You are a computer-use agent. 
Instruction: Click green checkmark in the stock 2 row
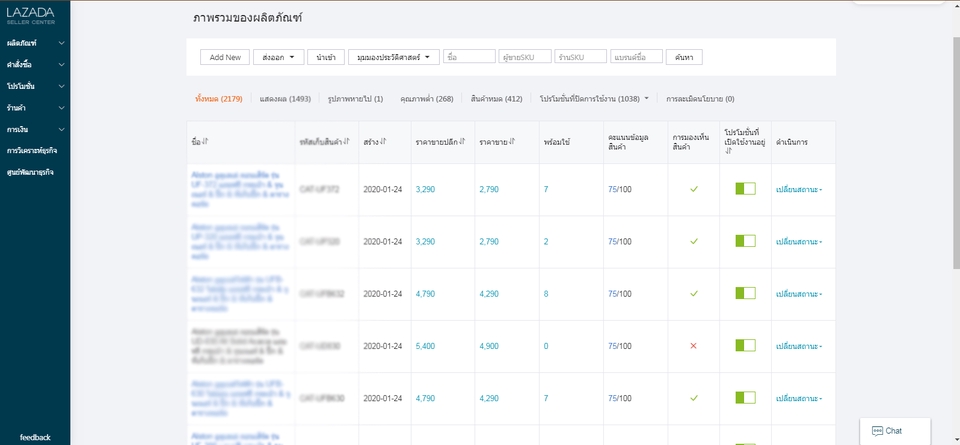[x=693, y=242]
